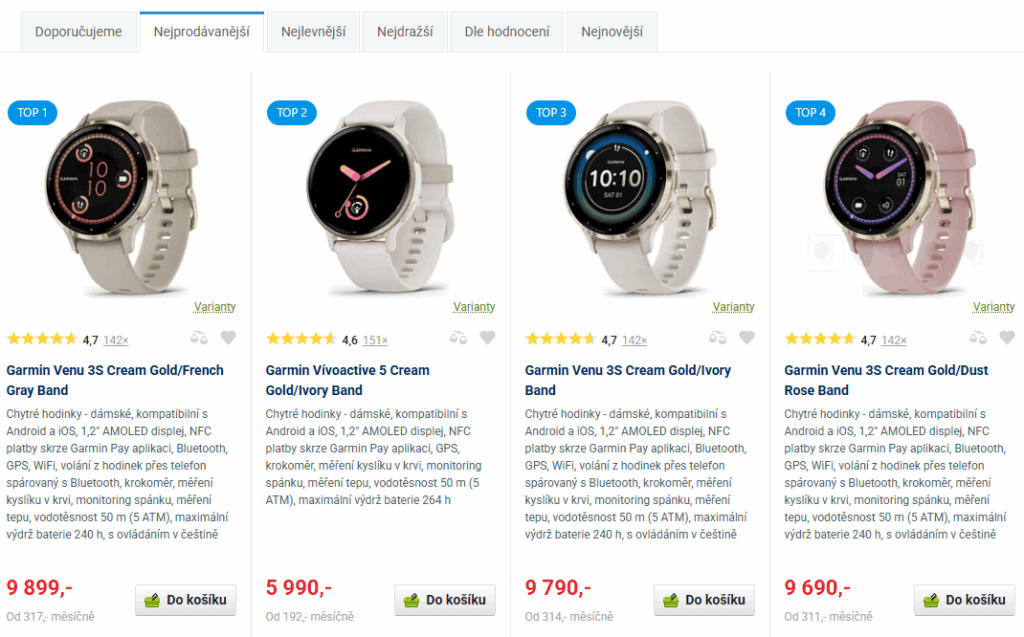This screenshot has height=637, width=1024.
Task: Favorite the Venu 3S French Gray watch
Action: point(228,337)
